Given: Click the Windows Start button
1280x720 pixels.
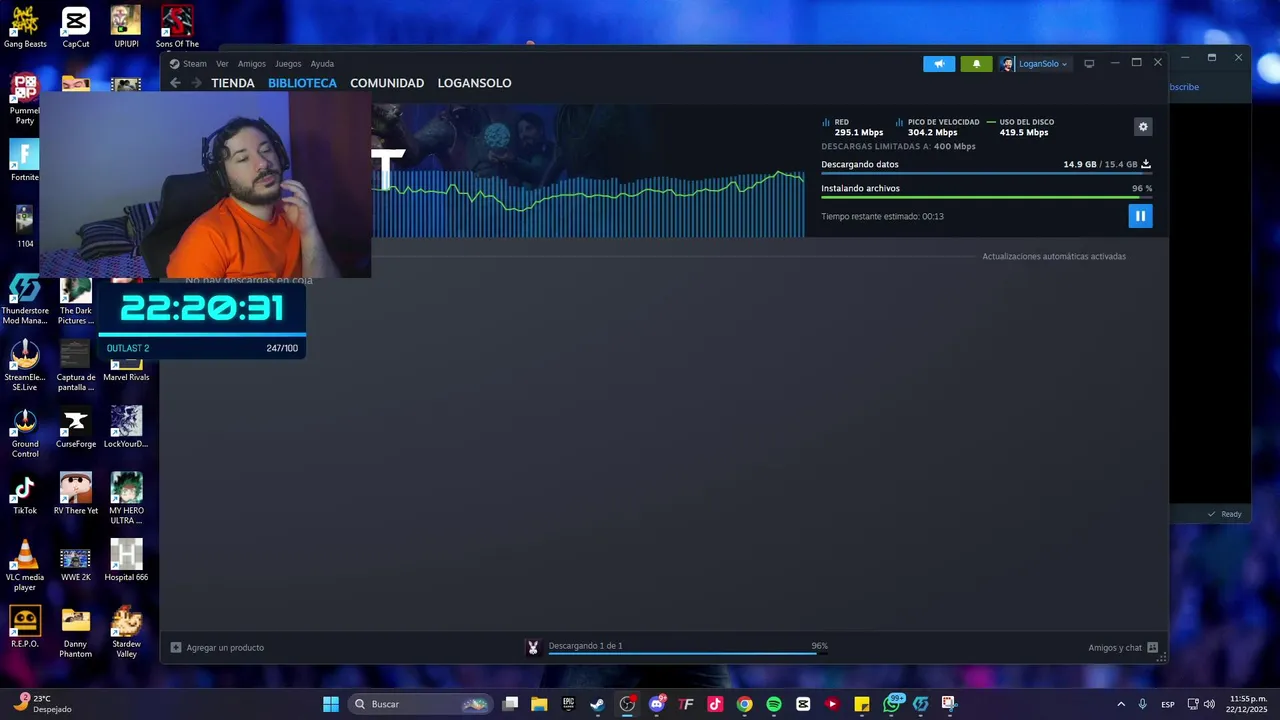Looking at the screenshot, I should (x=331, y=704).
